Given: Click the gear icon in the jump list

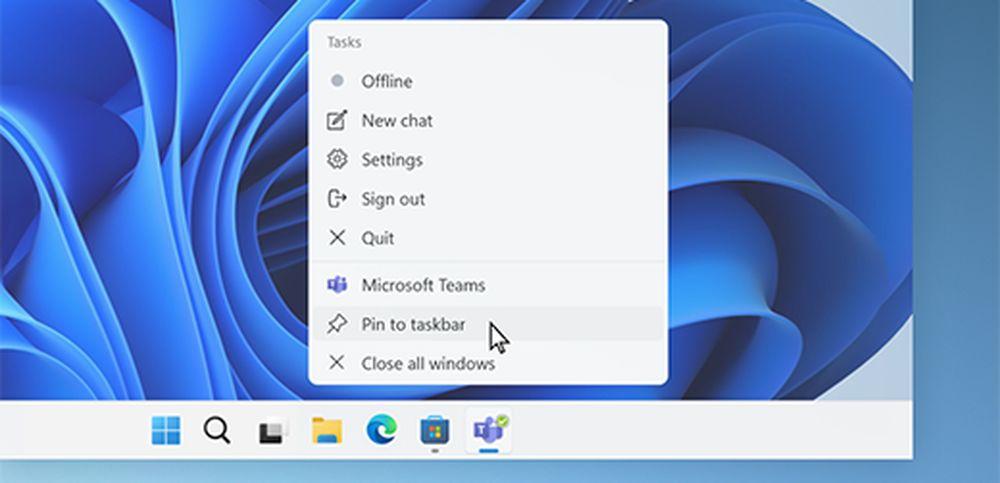Looking at the screenshot, I should pos(337,160).
